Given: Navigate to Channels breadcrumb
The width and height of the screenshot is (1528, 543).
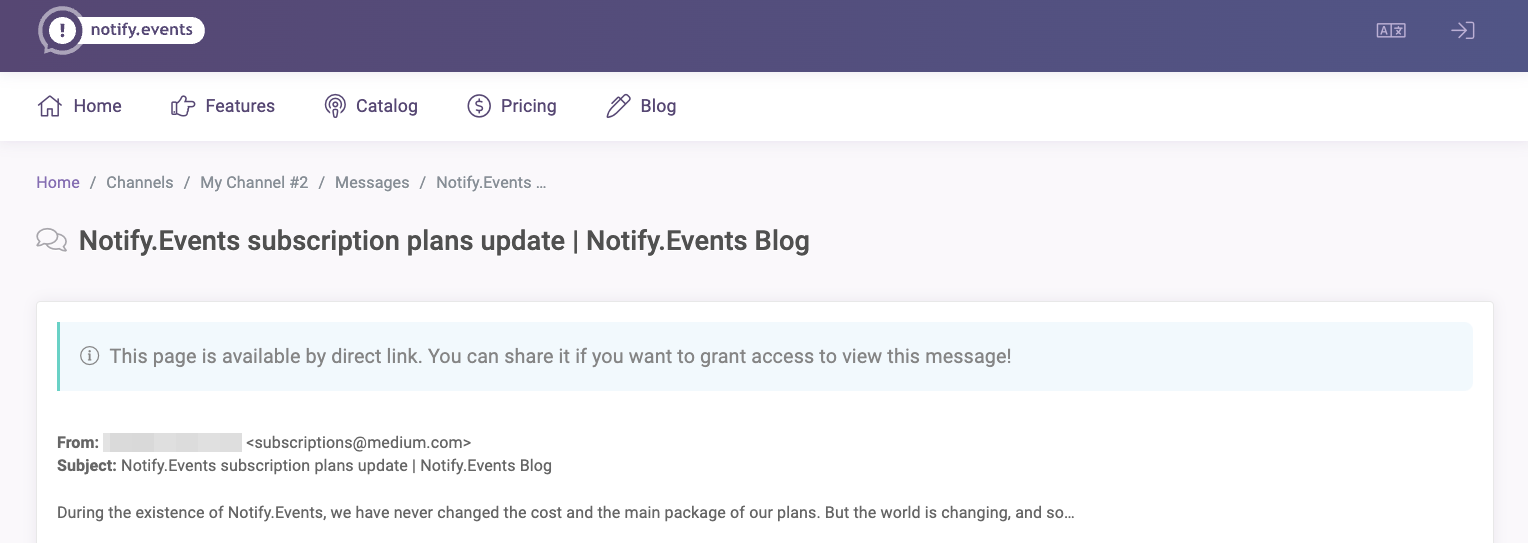Looking at the screenshot, I should 140,182.
